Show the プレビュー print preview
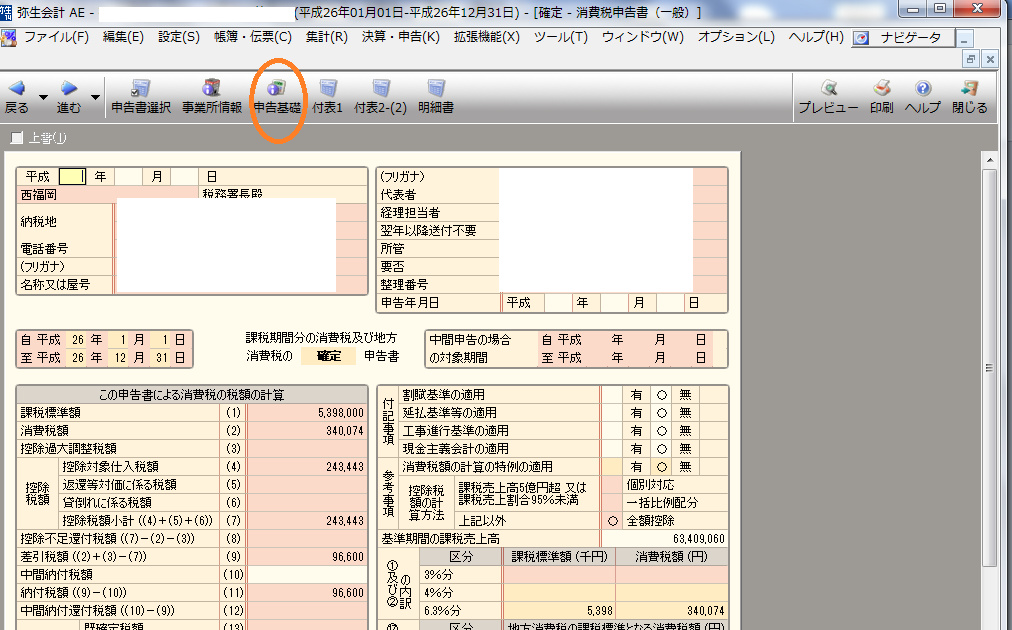This screenshot has height=630, width=1012. click(828, 90)
